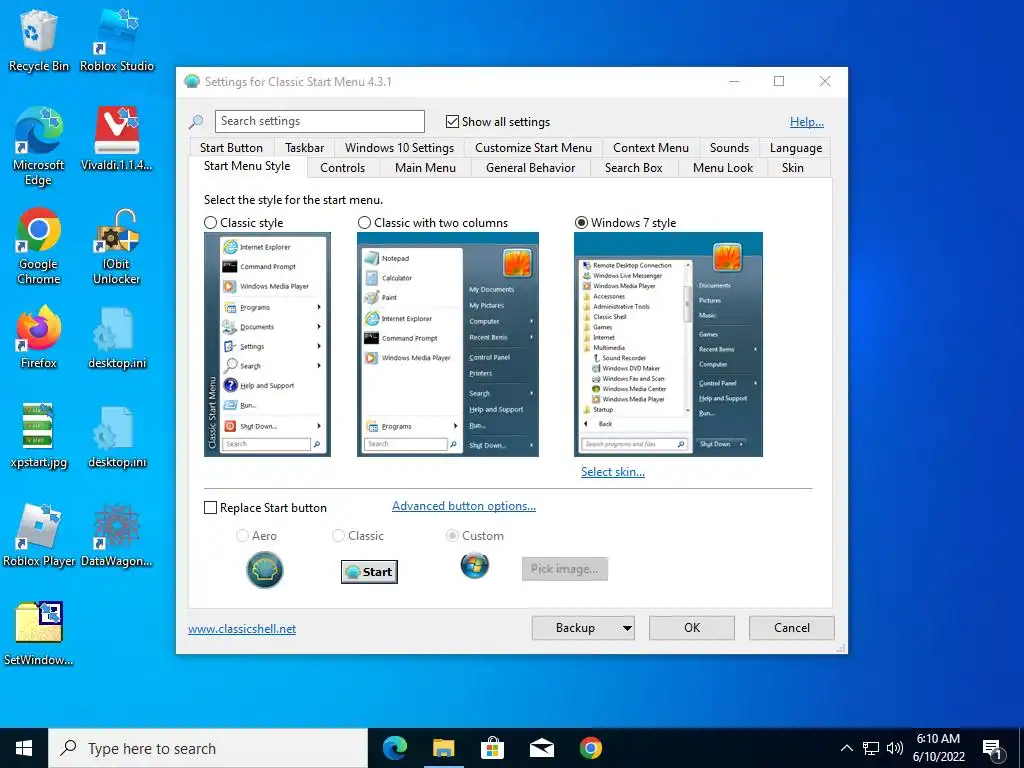Image resolution: width=1024 pixels, height=768 pixels.
Task: Click the Classic style preview thumbnail
Action: point(267,344)
